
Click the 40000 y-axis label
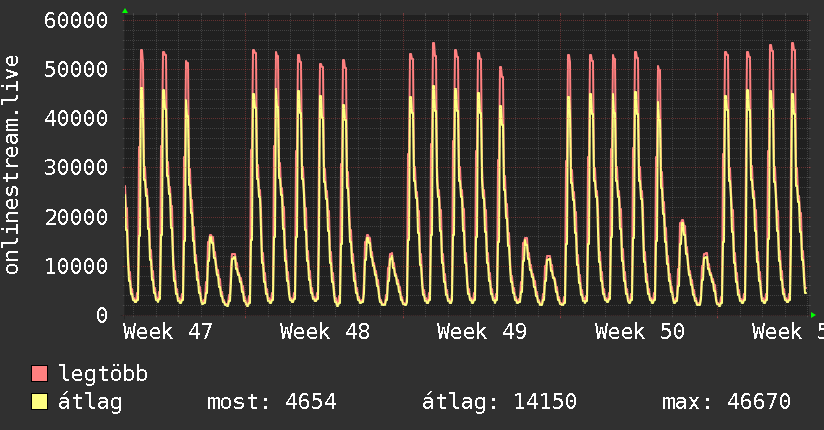tap(76, 118)
